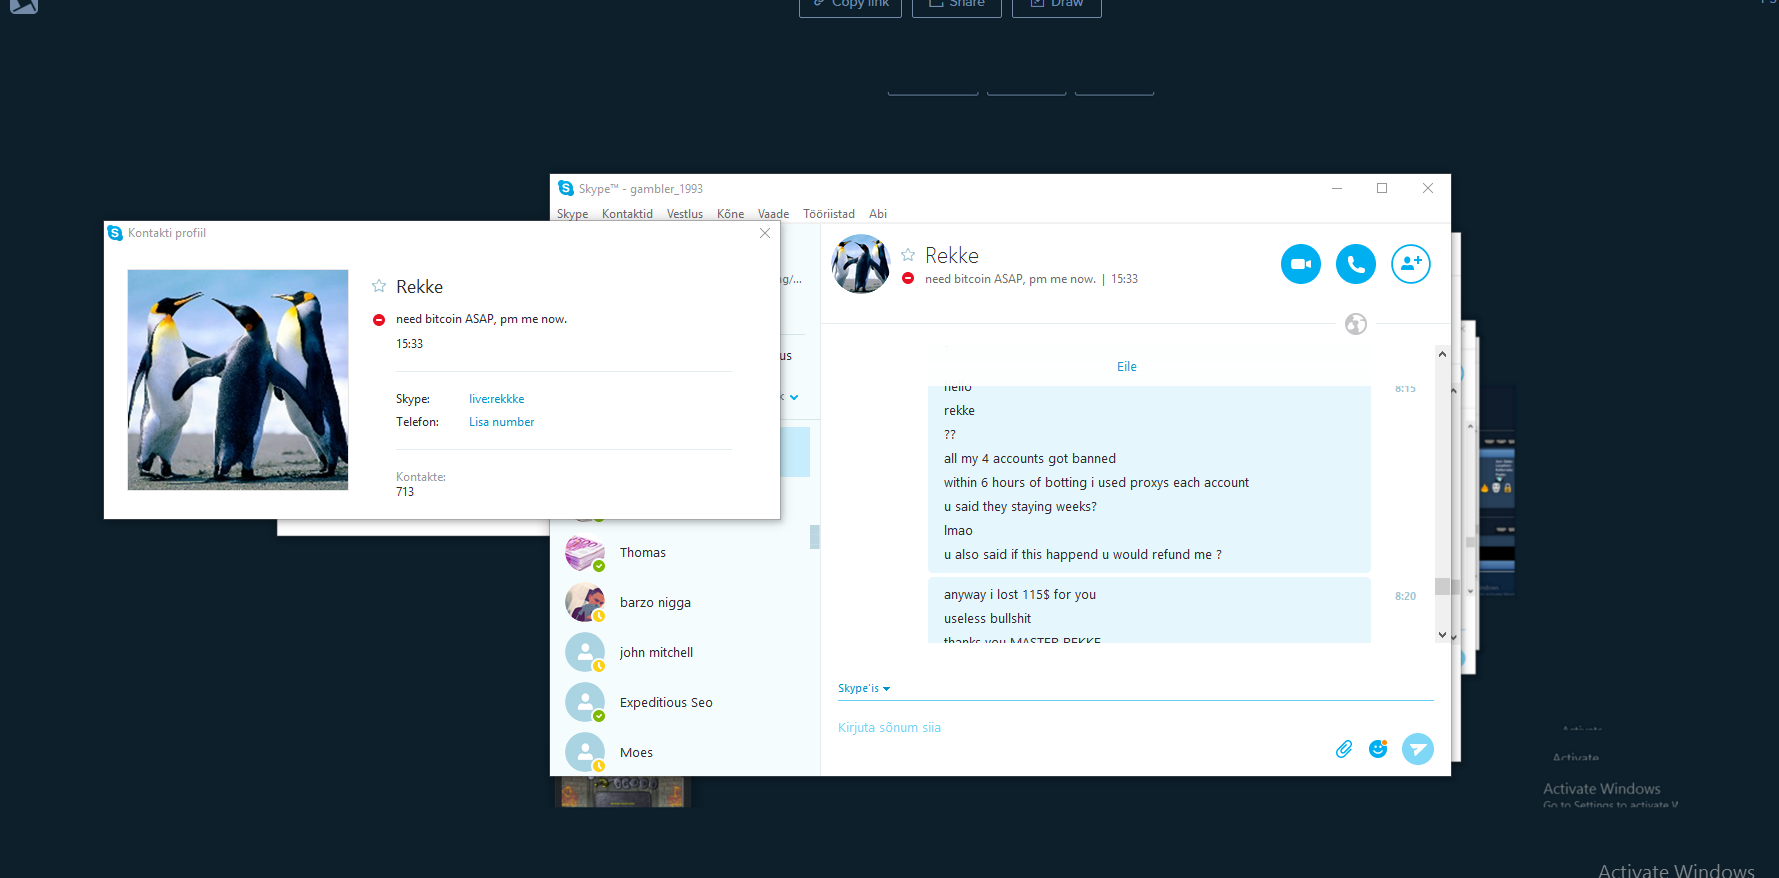The width and height of the screenshot is (1779, 878).
Task: Attach a file with the paperclip icon
Action: tap(1344, 749)
